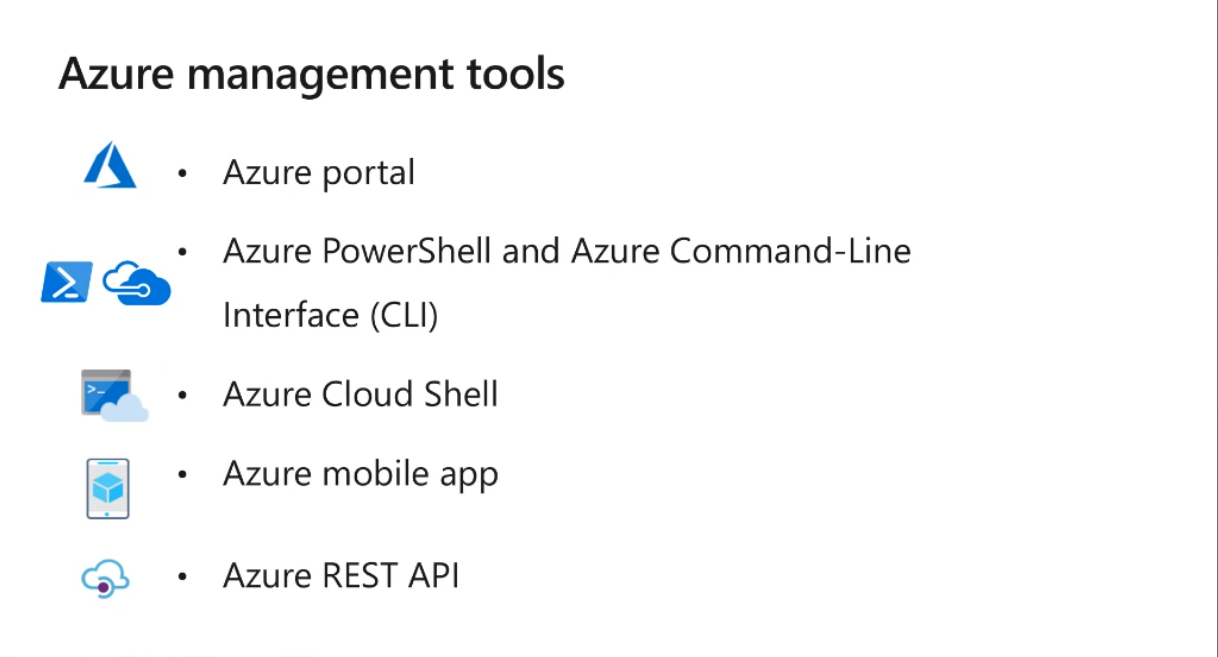Select the Azure Cloud Shell icon
This screenshot has height=657, width=1218.
click(x=114, y=395)
